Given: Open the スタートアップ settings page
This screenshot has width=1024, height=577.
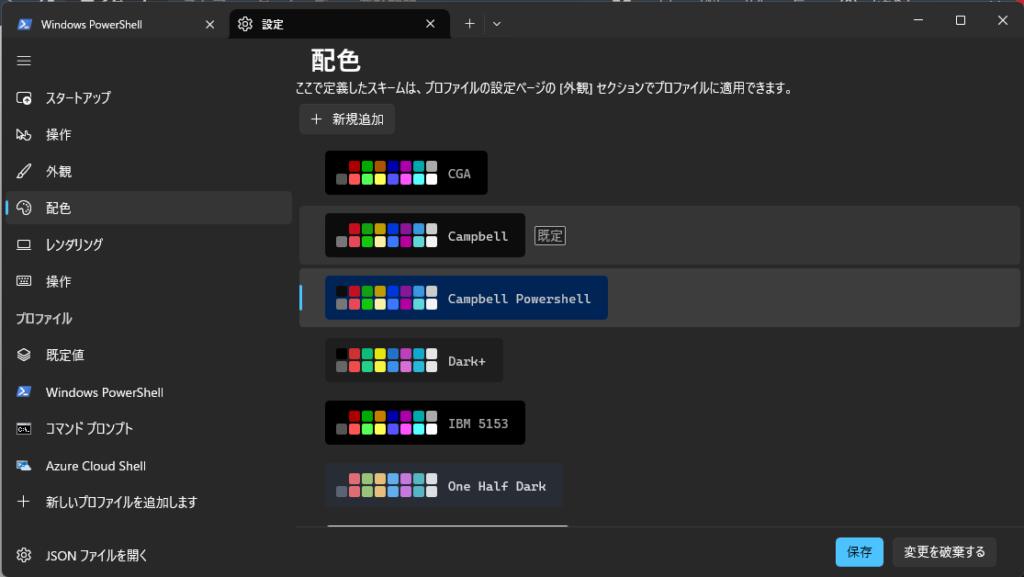Looking at the screenshot, I should coord(148,98).
